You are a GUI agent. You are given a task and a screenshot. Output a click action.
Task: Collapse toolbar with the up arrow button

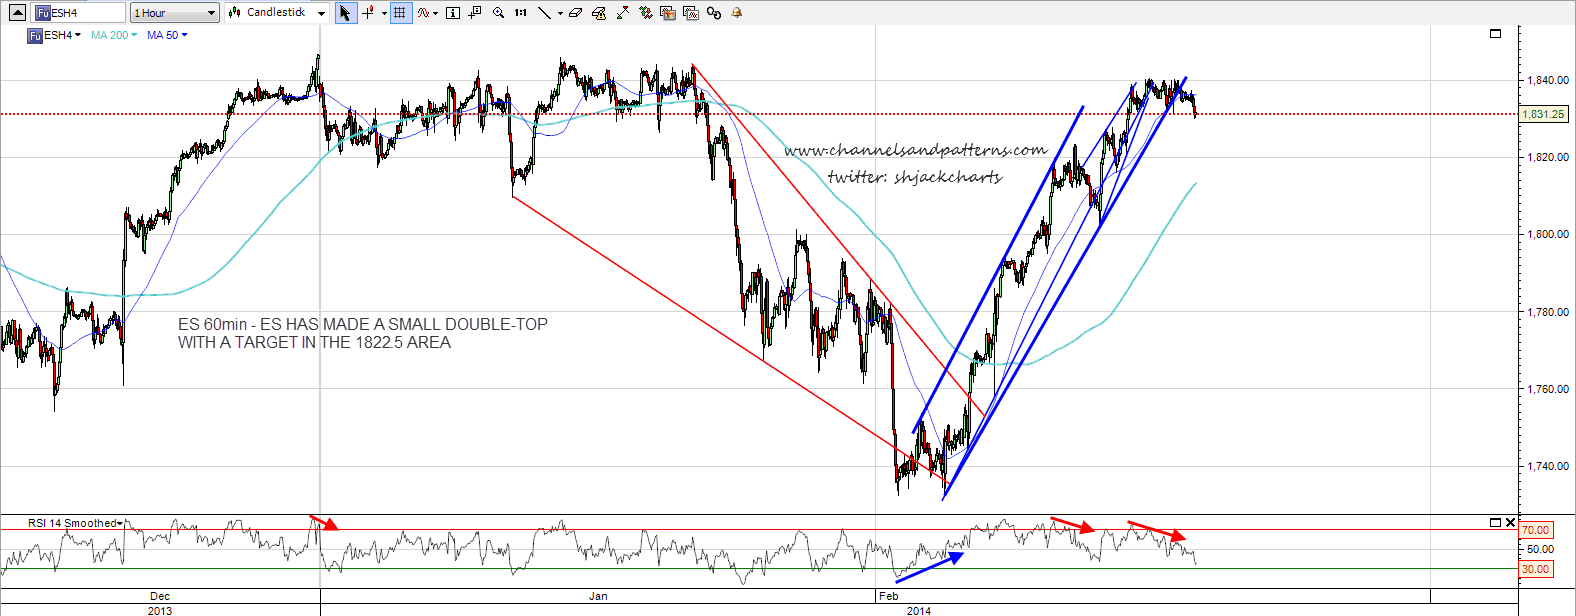(17, 13)
